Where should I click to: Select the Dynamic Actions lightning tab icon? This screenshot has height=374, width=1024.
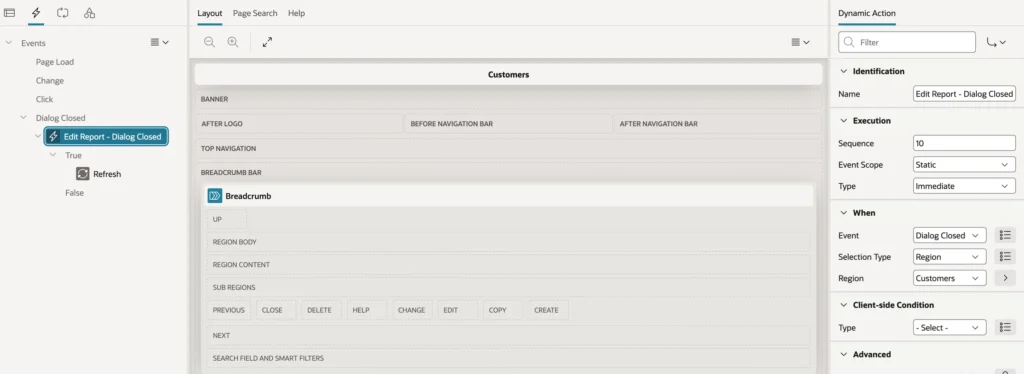click(36, 12)
